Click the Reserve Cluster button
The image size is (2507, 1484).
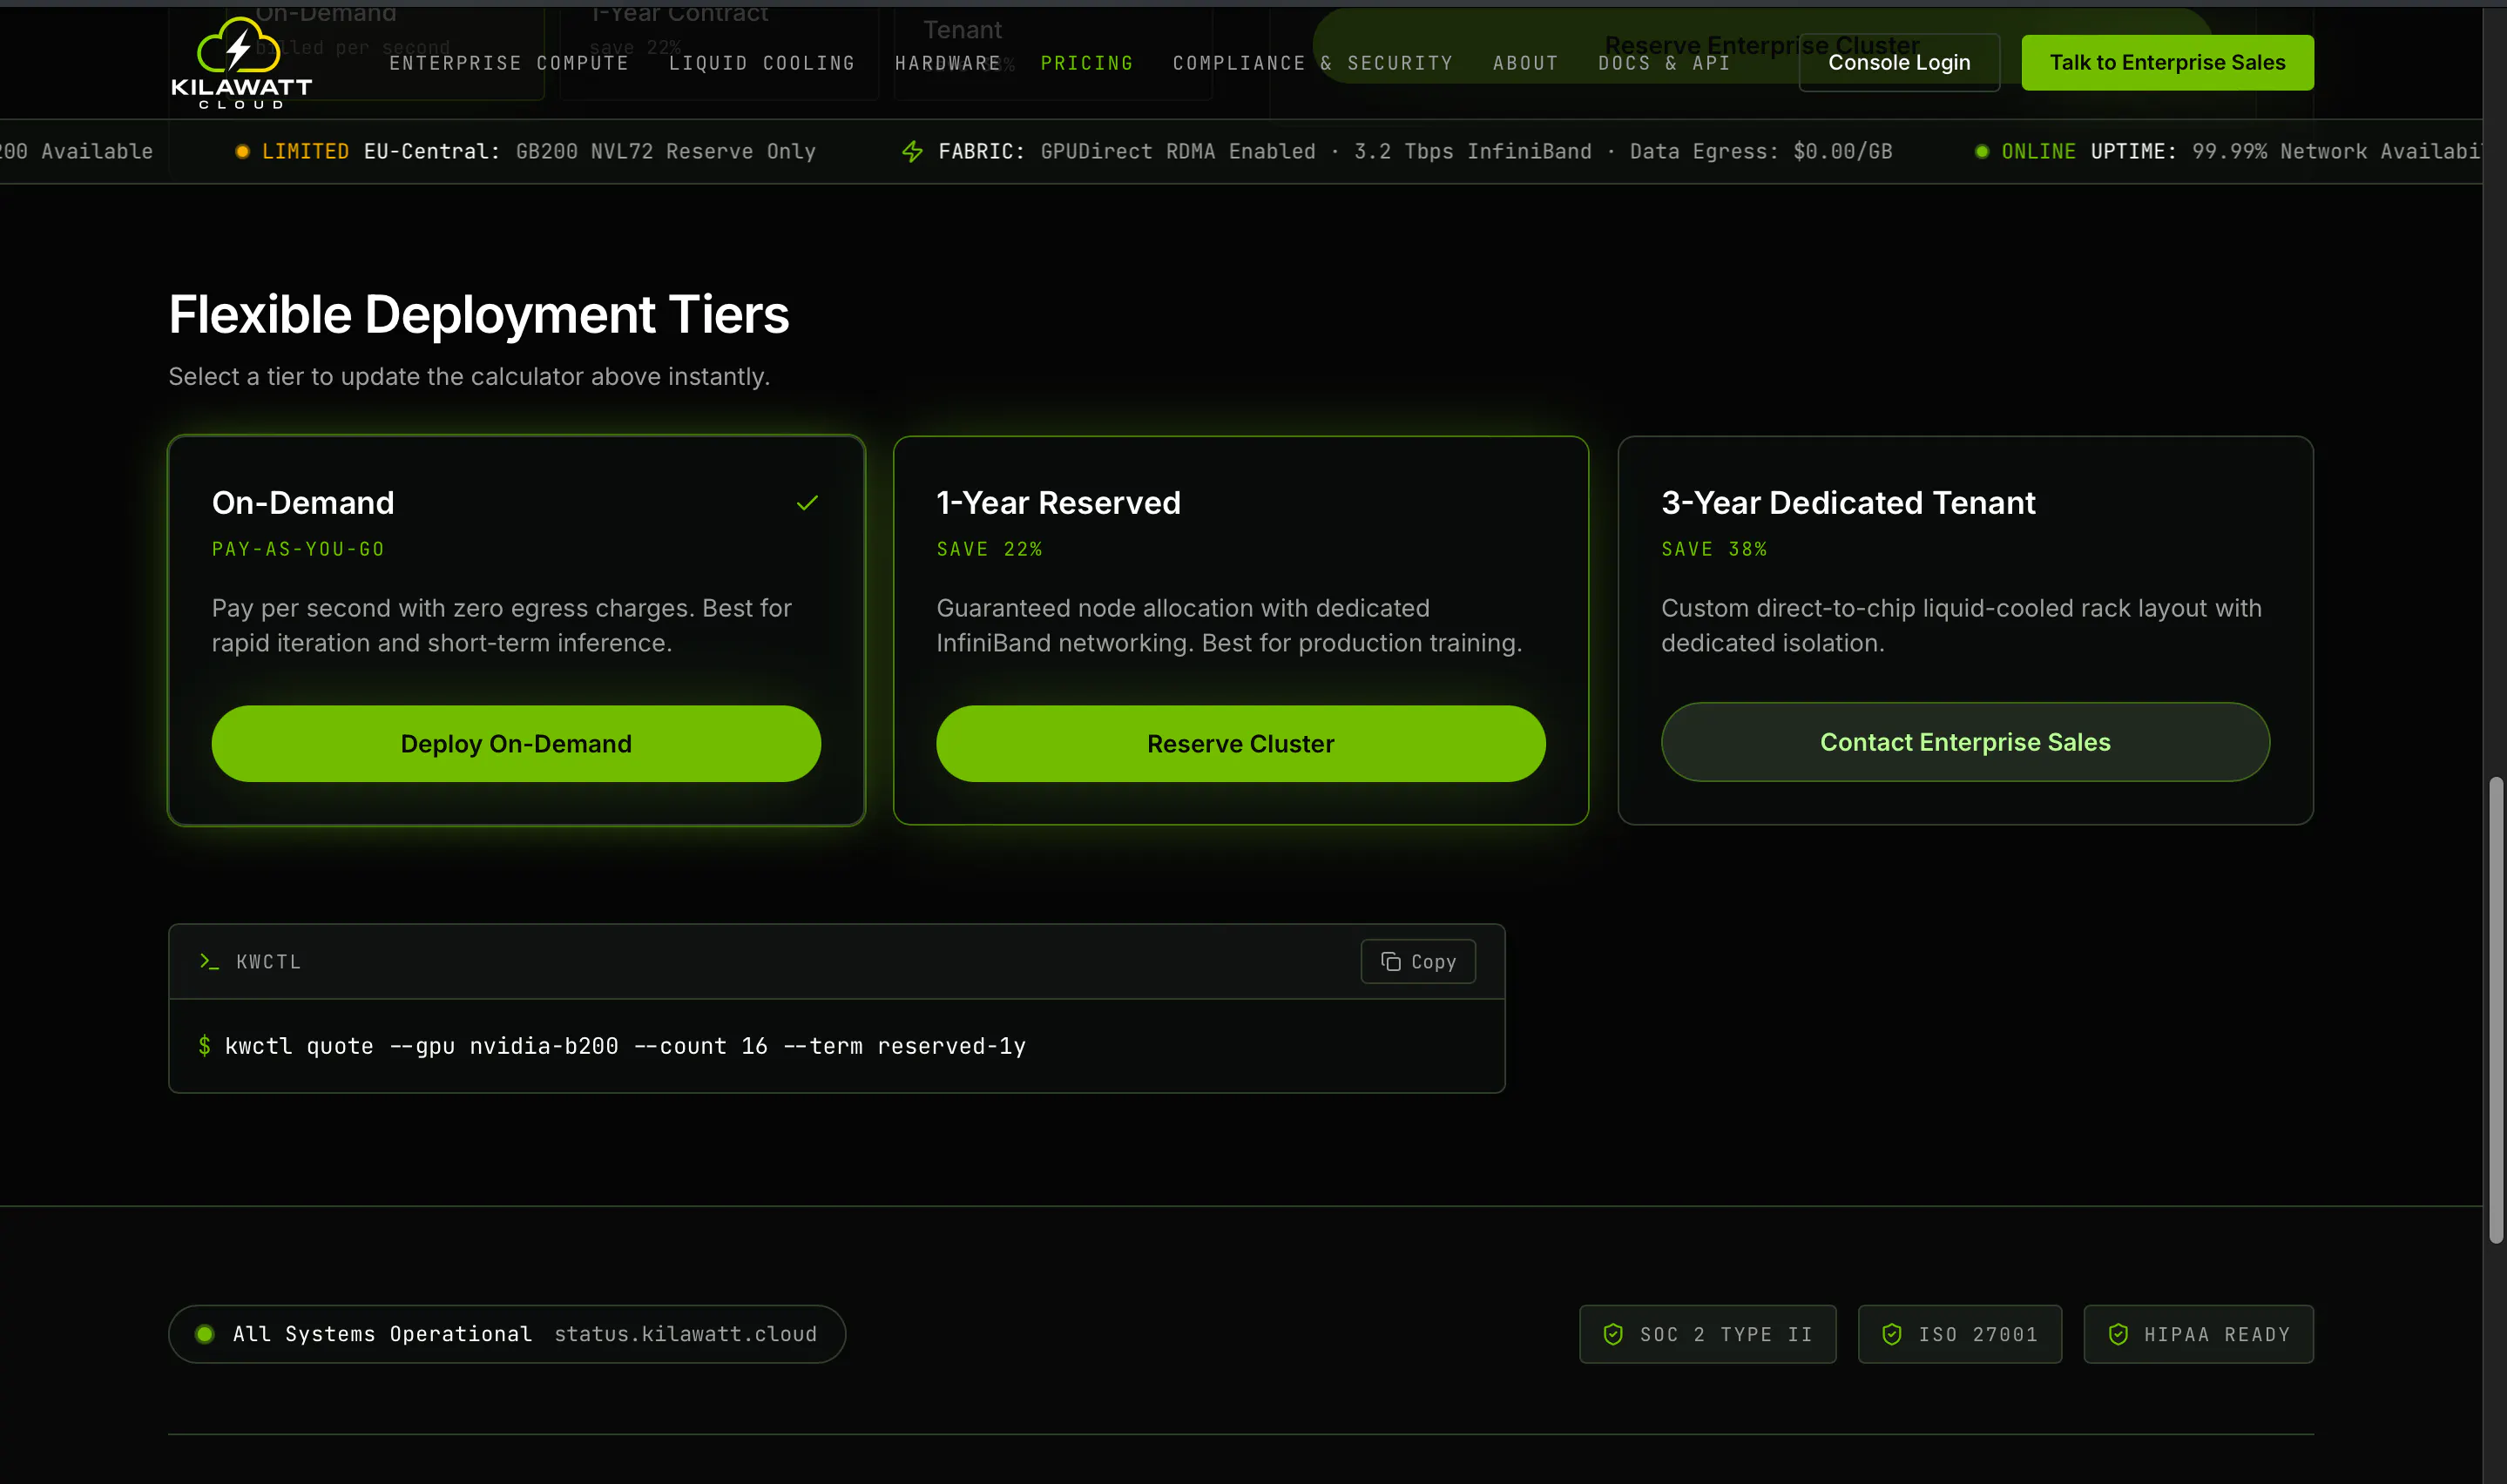[x=1240, y=744]
